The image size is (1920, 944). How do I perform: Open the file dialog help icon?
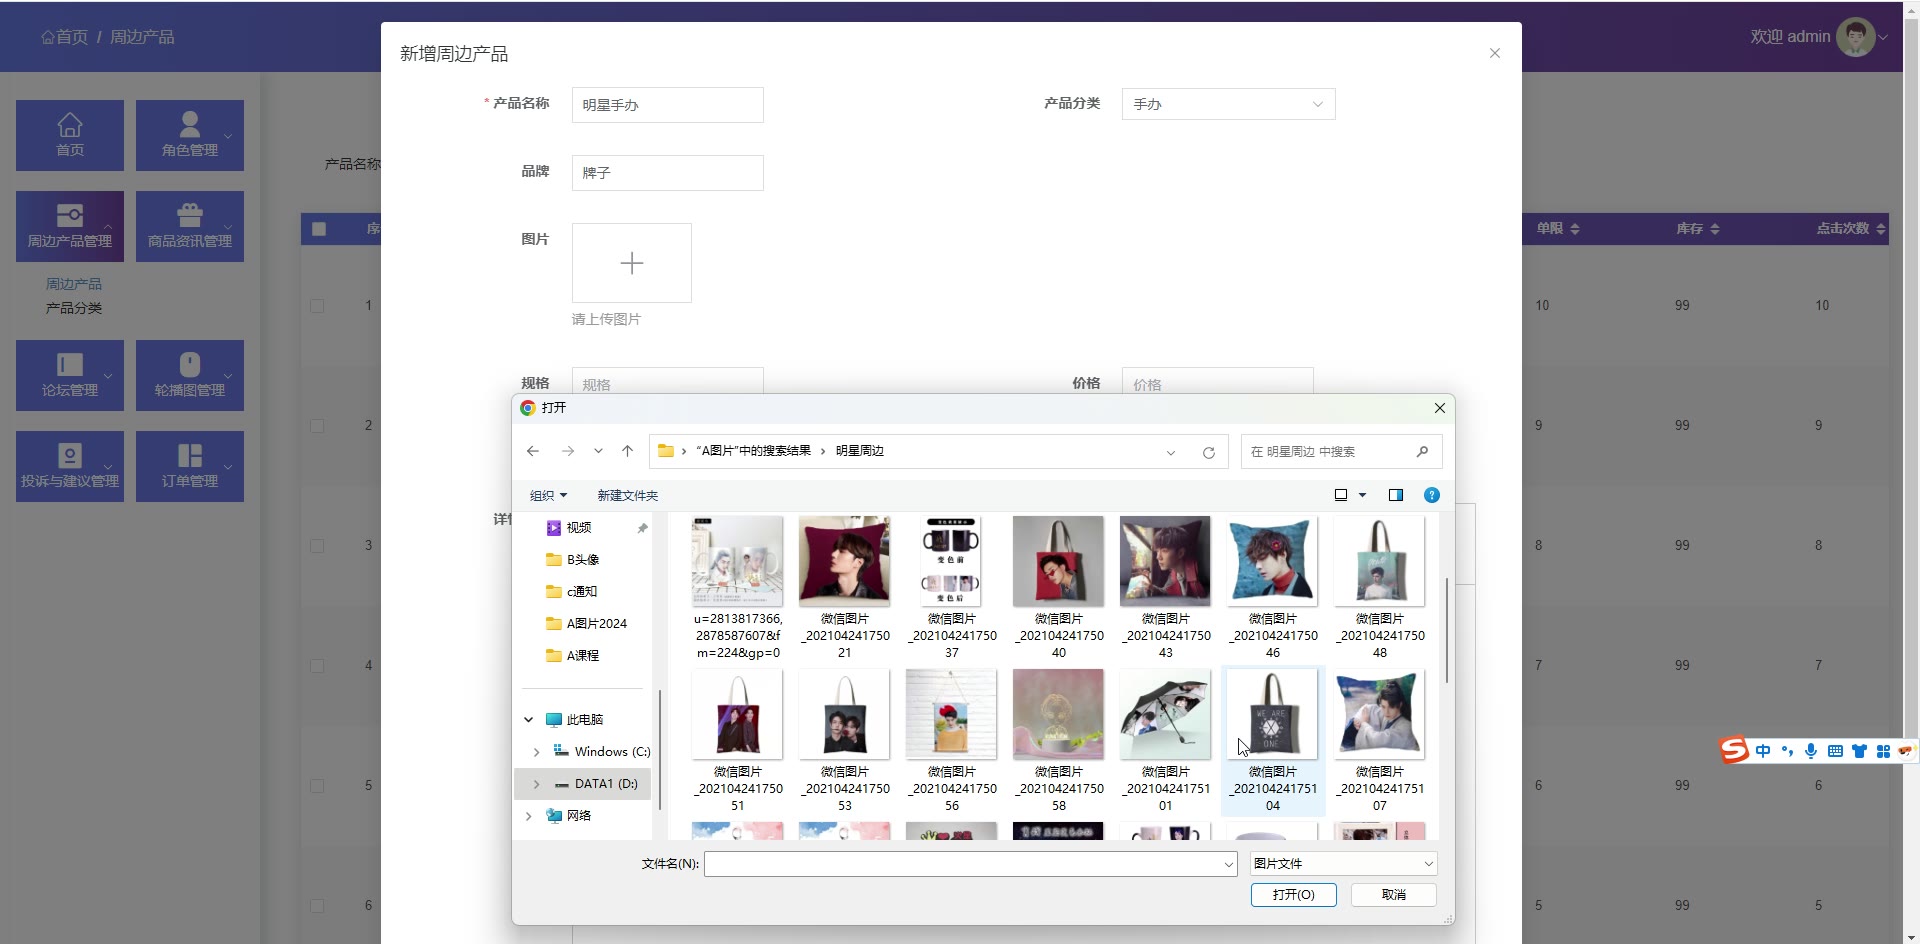point(1432,495)
